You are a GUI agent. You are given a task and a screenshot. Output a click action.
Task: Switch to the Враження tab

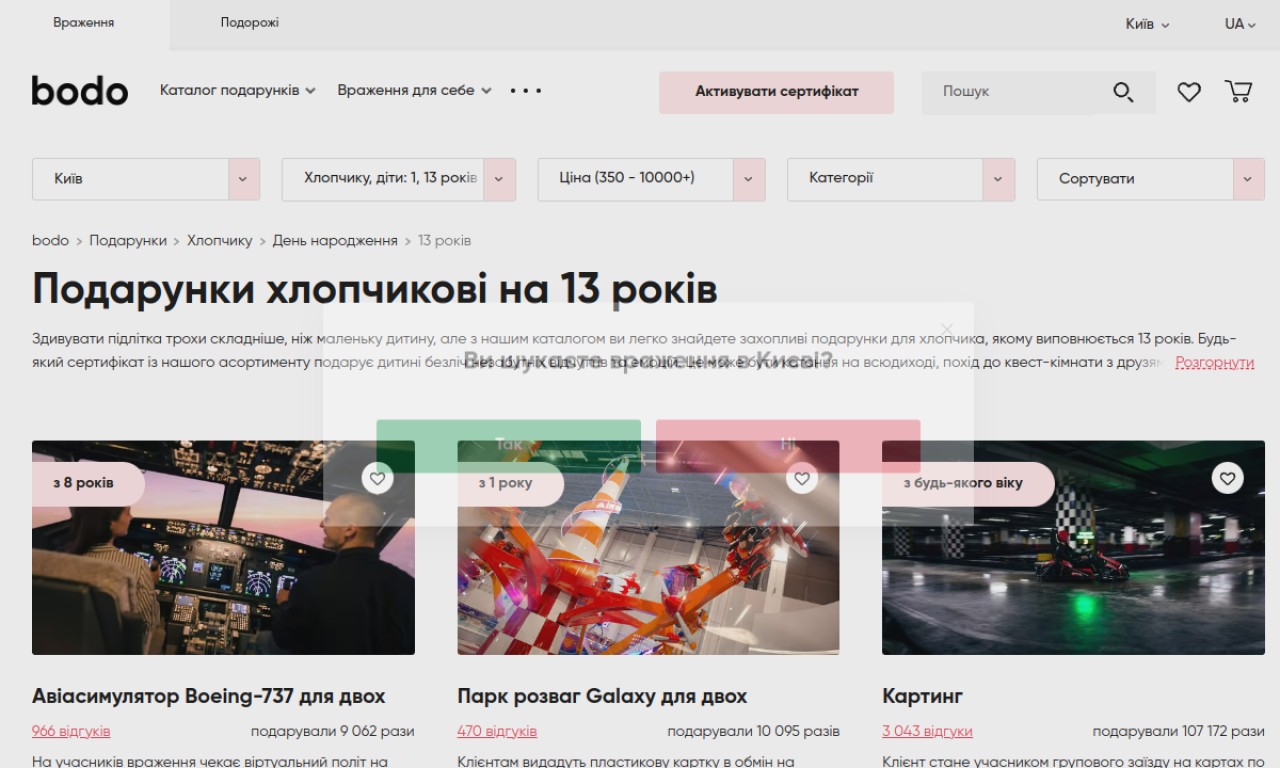coord(84,23)
